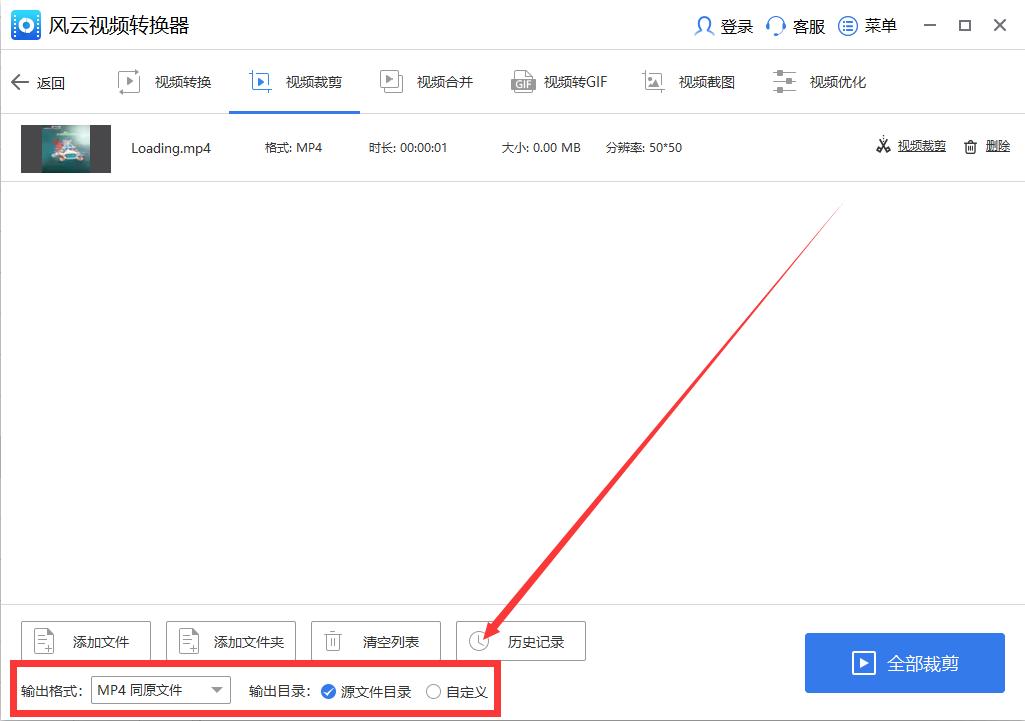1025x721 pixels.
Task: Open the 输出格式 format dropdown
Action: (160, 689)
